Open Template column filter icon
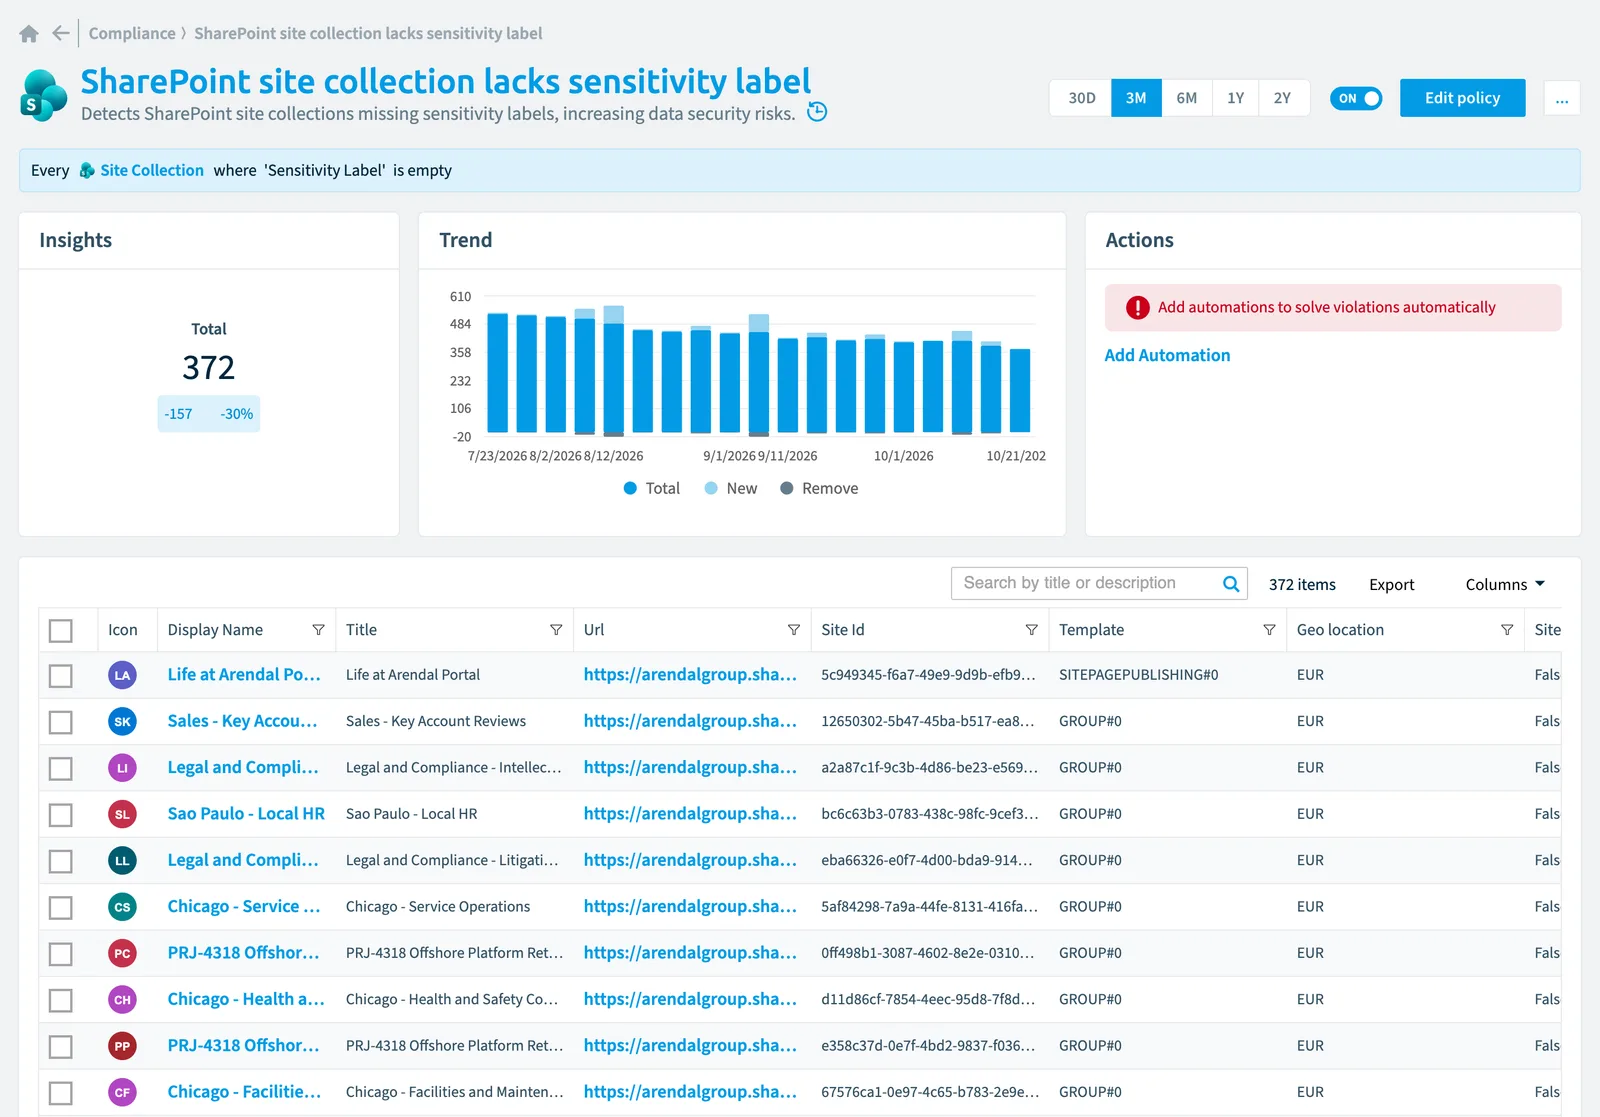The image size is (1600, 1117). (1269, 630)
